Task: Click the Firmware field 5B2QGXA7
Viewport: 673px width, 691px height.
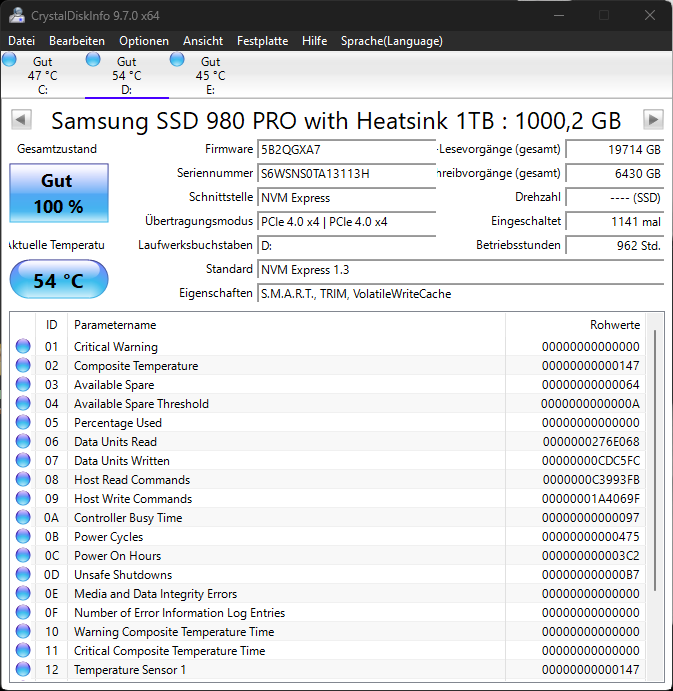Action: (346, 149)
